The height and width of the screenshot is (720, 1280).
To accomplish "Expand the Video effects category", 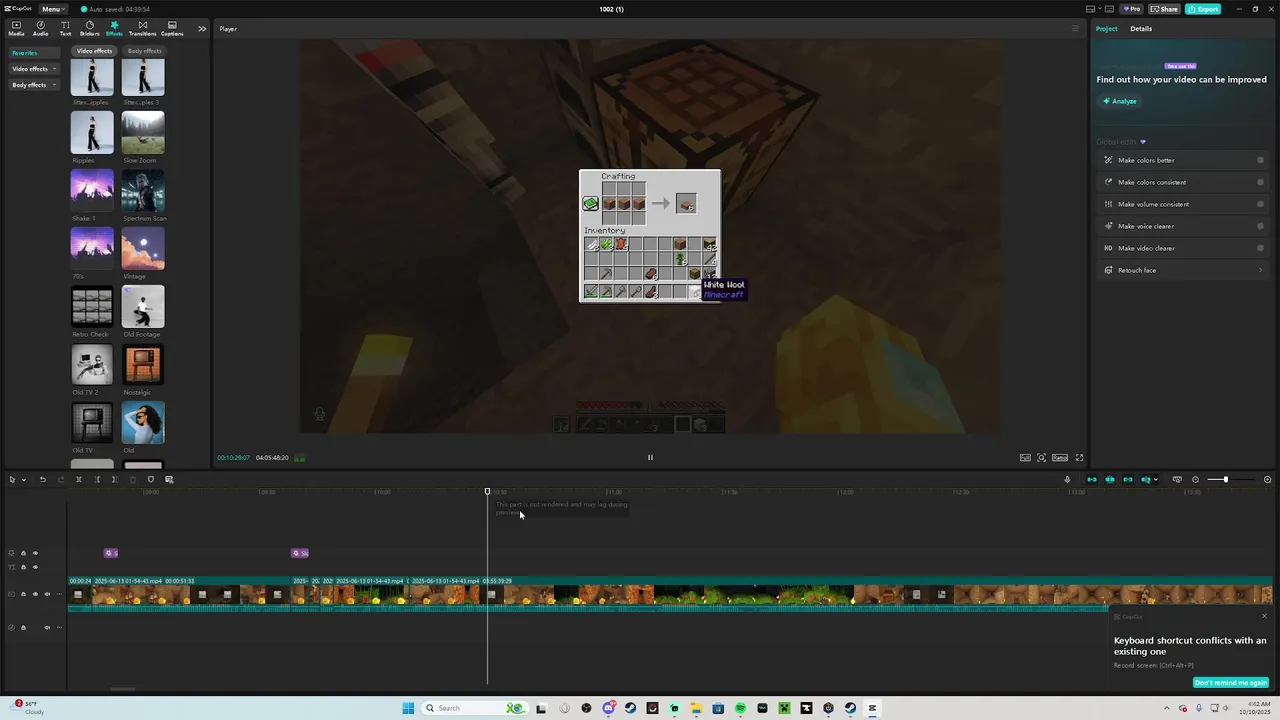I will (34, 69).
